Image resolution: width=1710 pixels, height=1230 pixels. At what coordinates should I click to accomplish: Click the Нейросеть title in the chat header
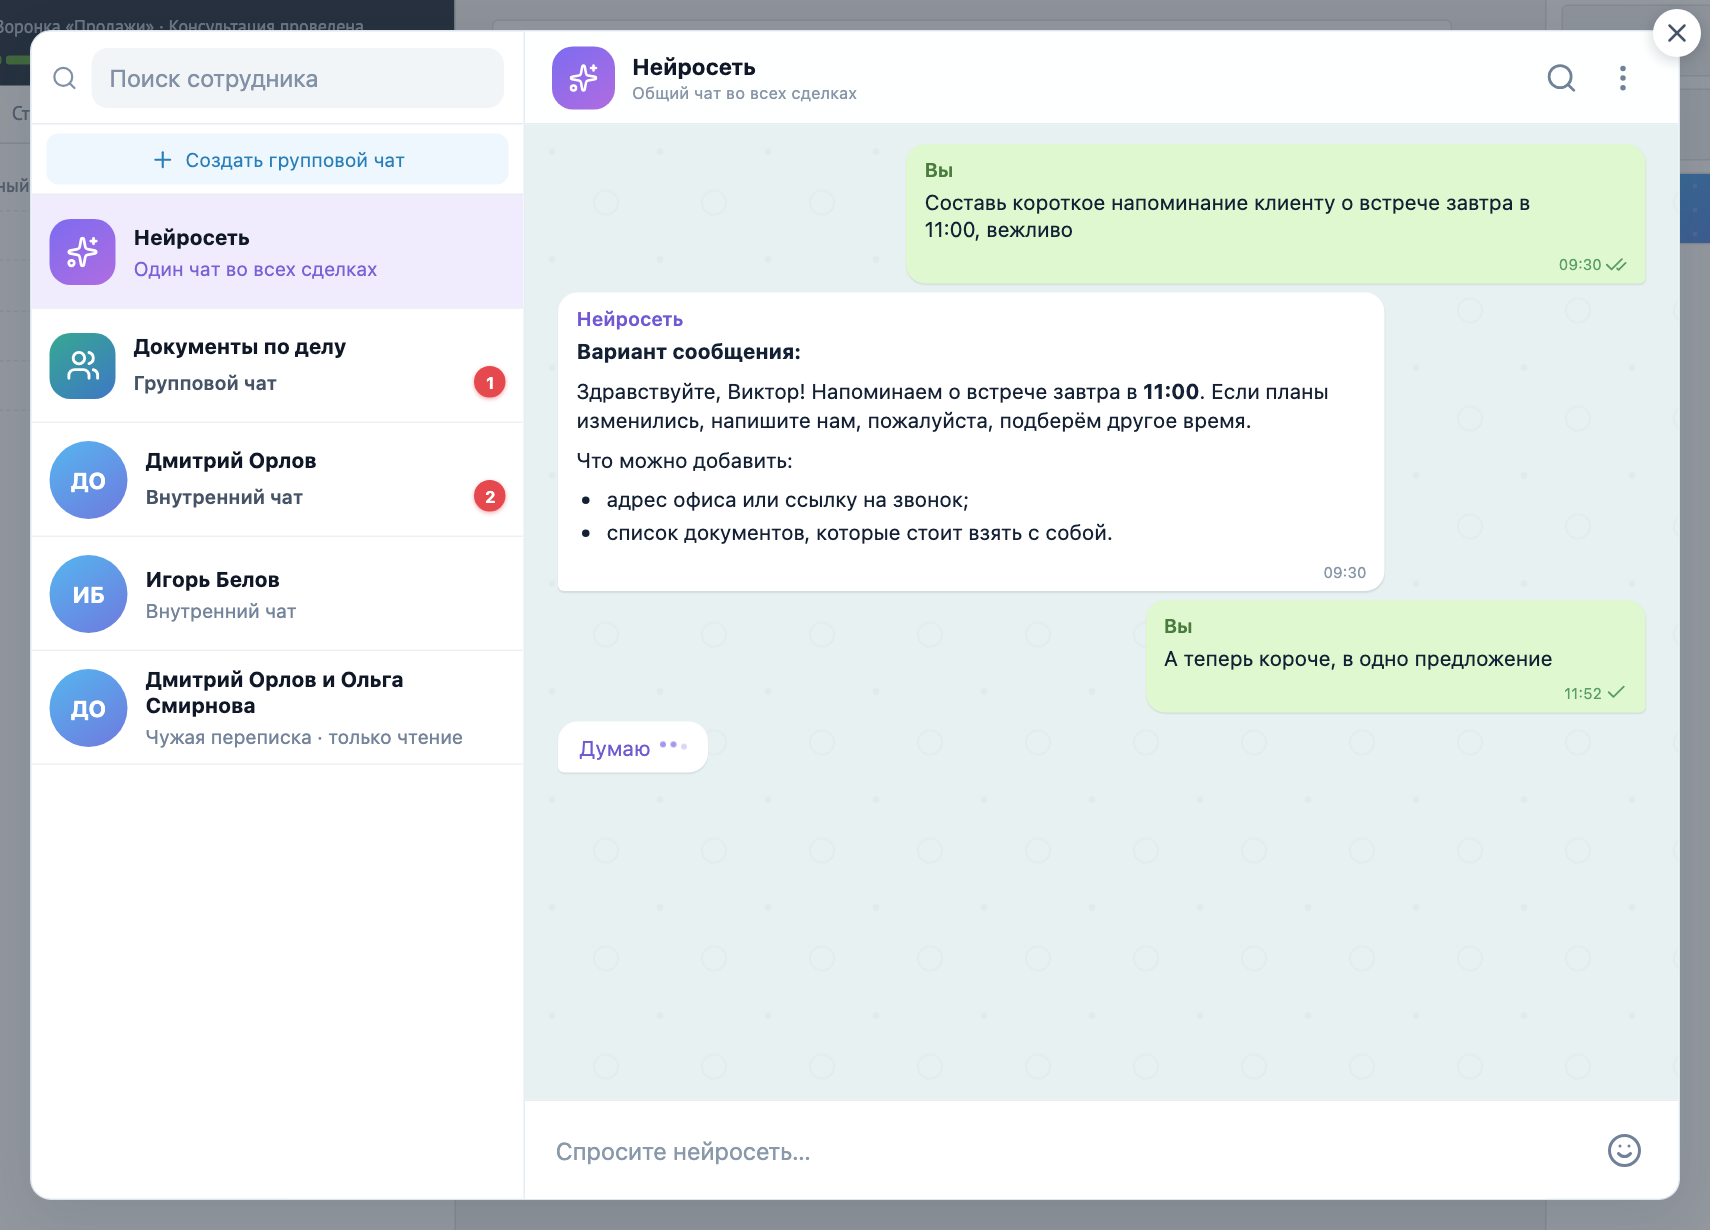tap(693, 67)
